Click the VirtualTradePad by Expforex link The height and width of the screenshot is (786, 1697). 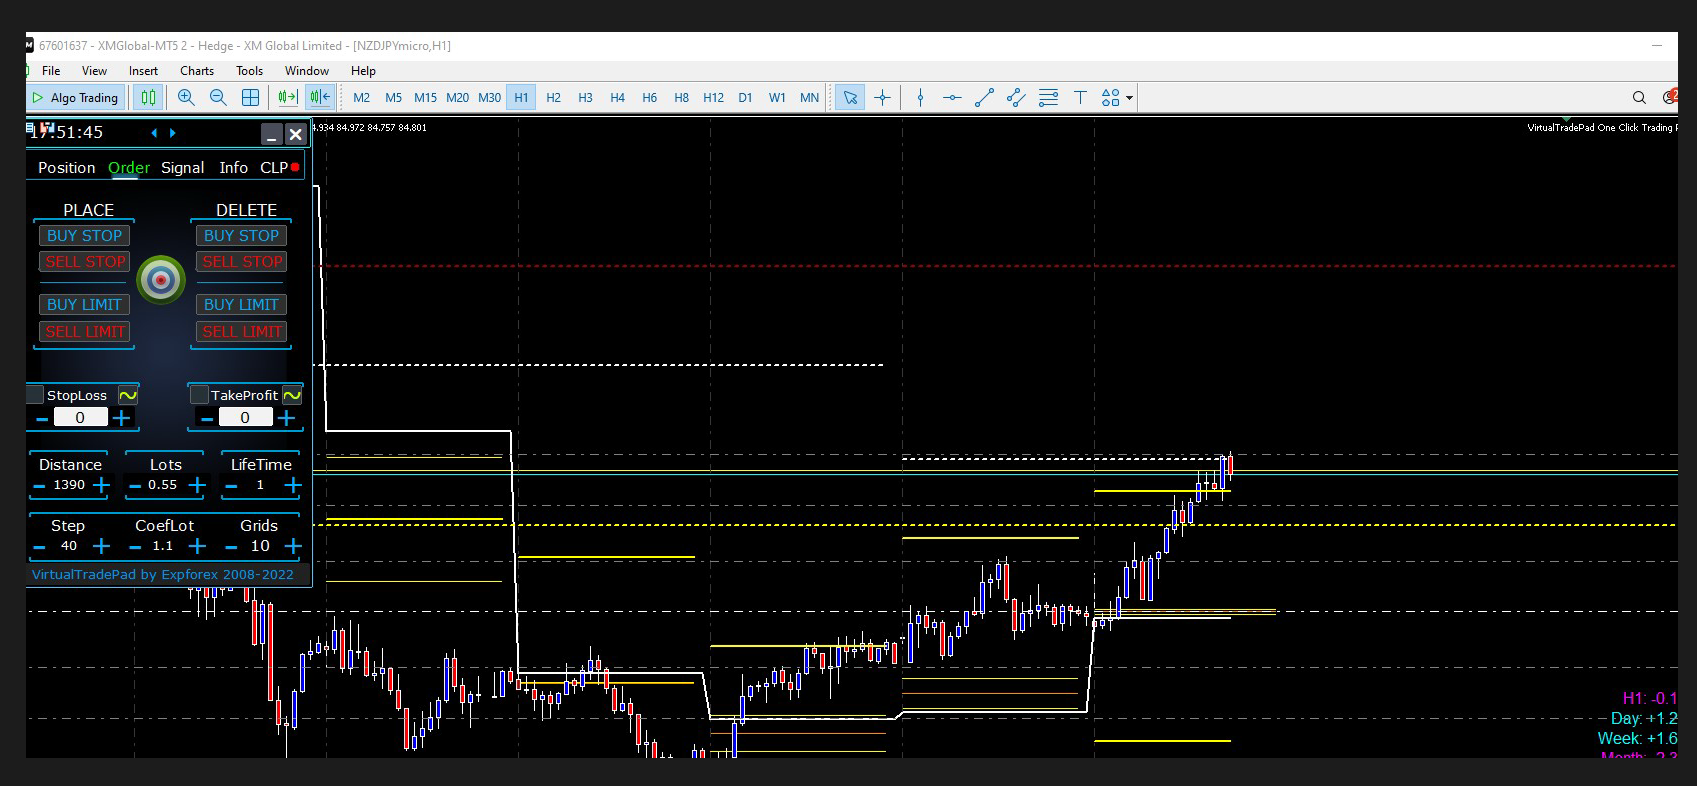163,575
